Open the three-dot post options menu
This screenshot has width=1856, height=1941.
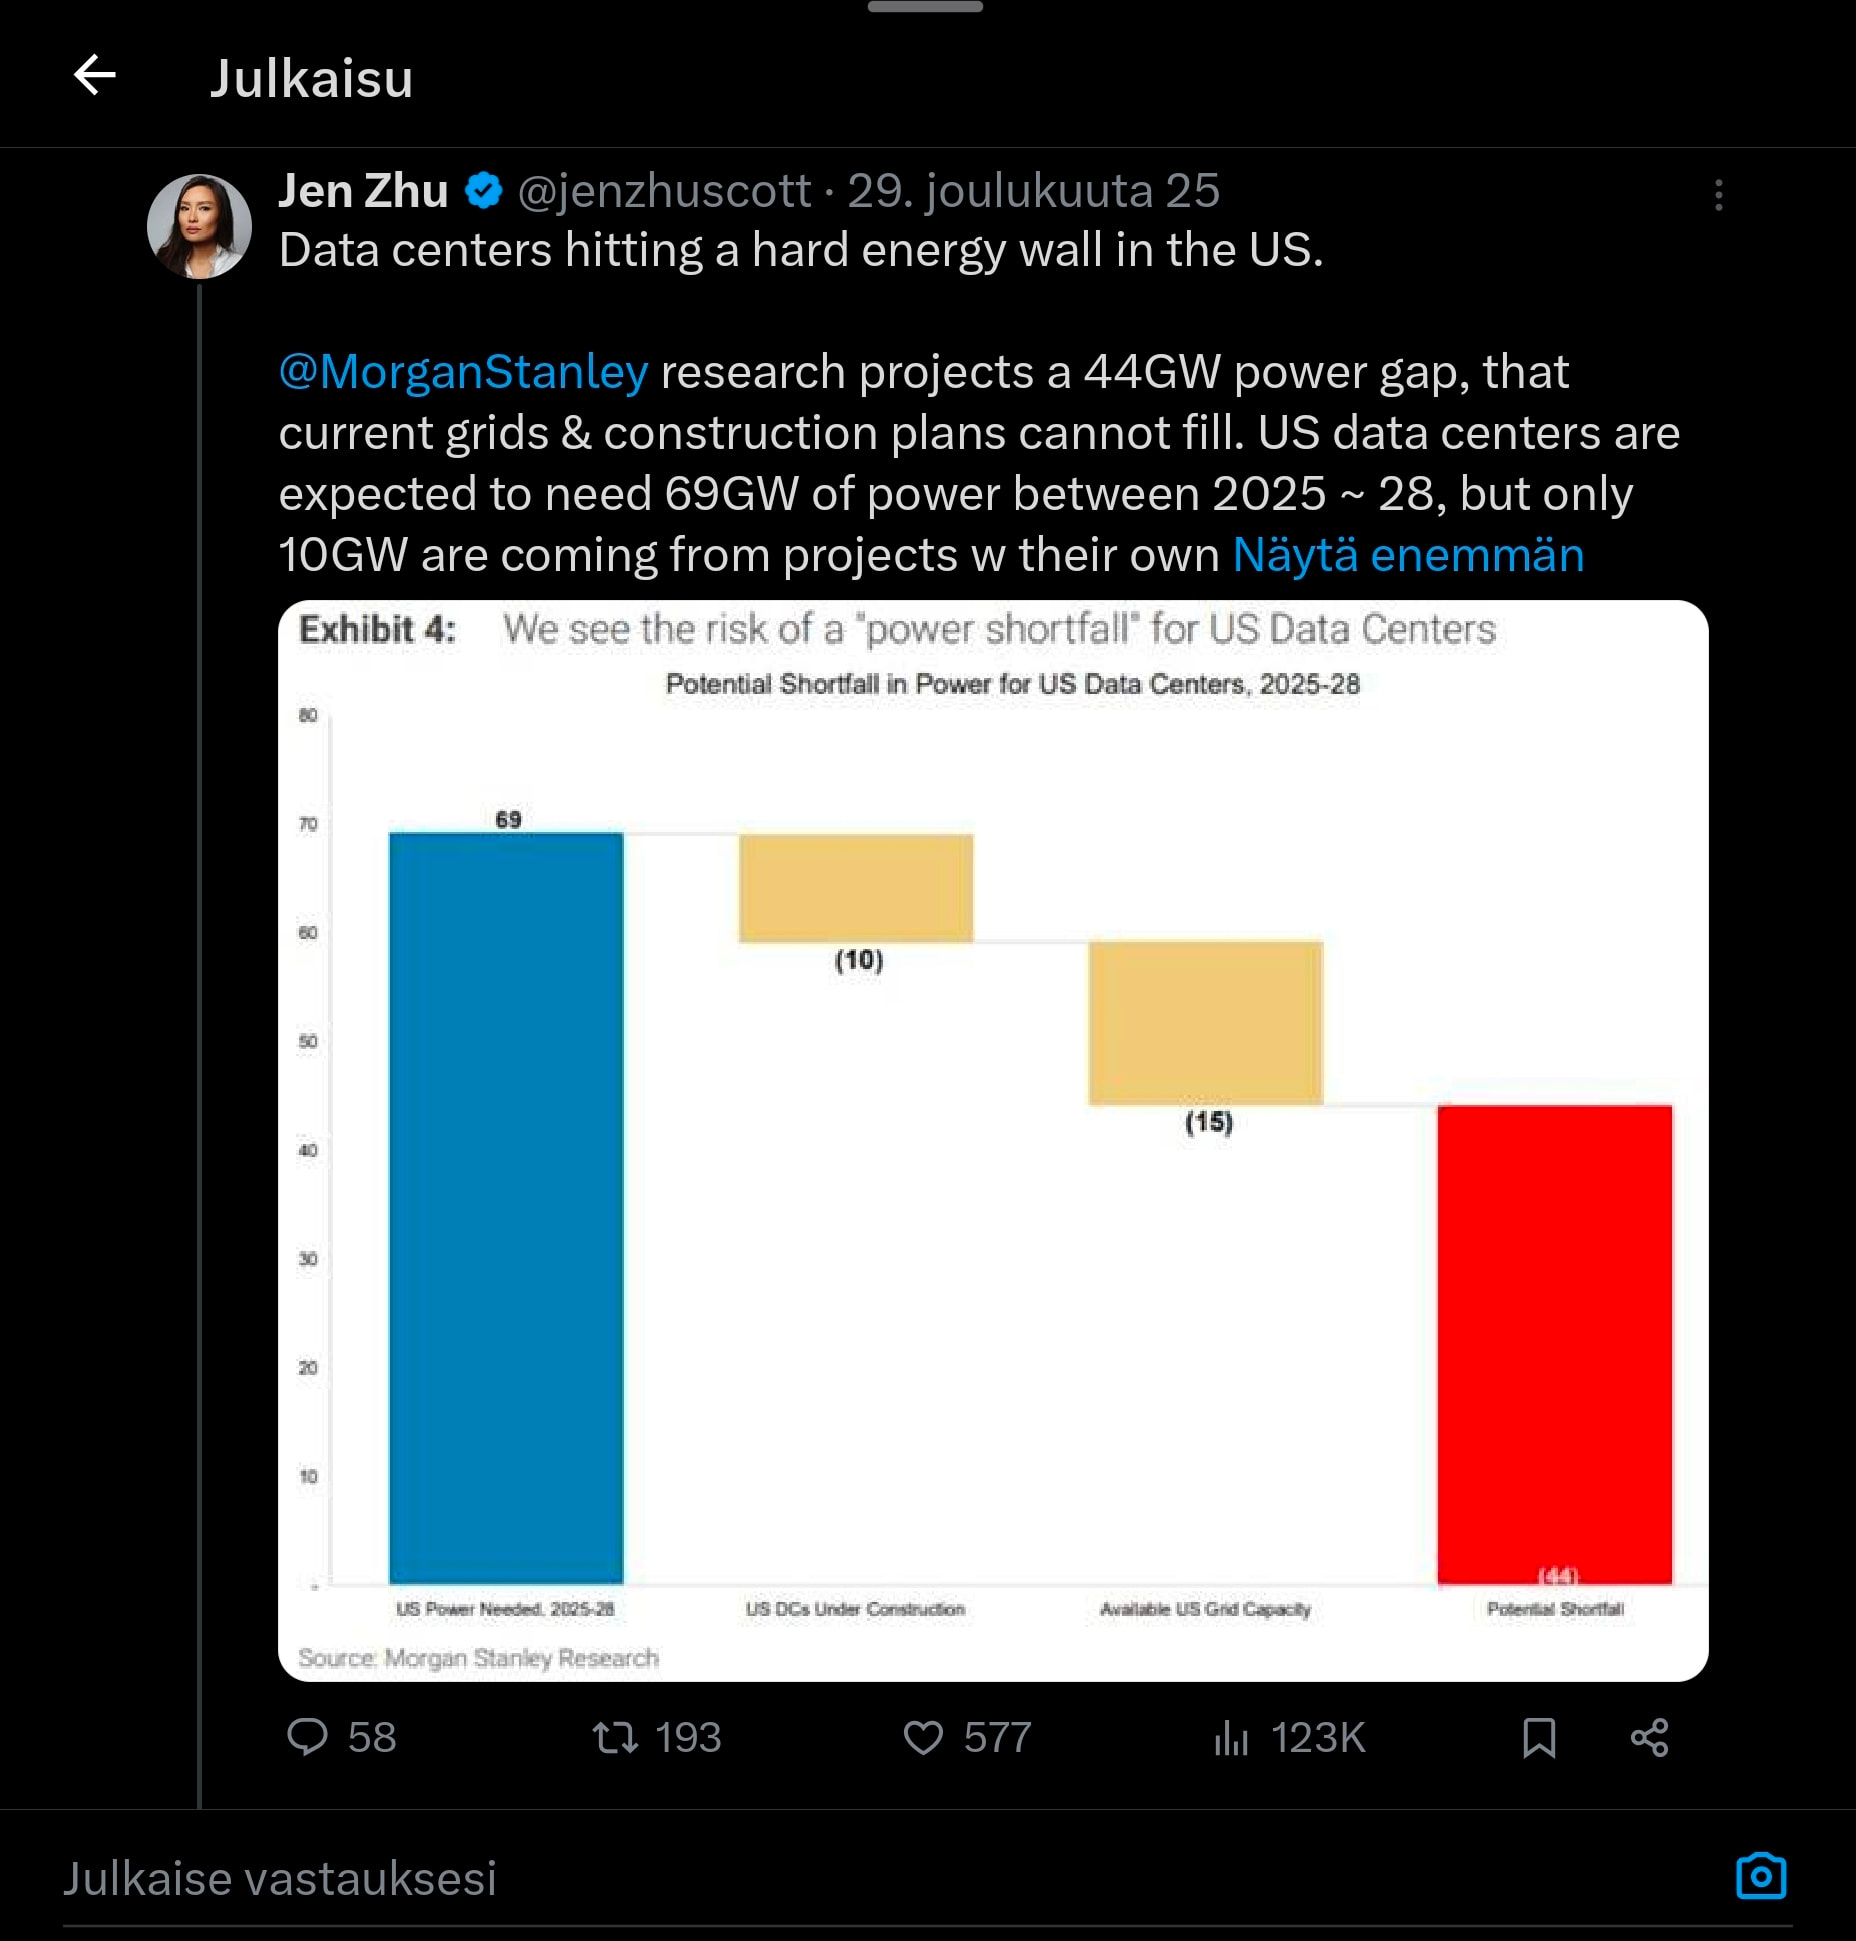[x=1718, y=195]
